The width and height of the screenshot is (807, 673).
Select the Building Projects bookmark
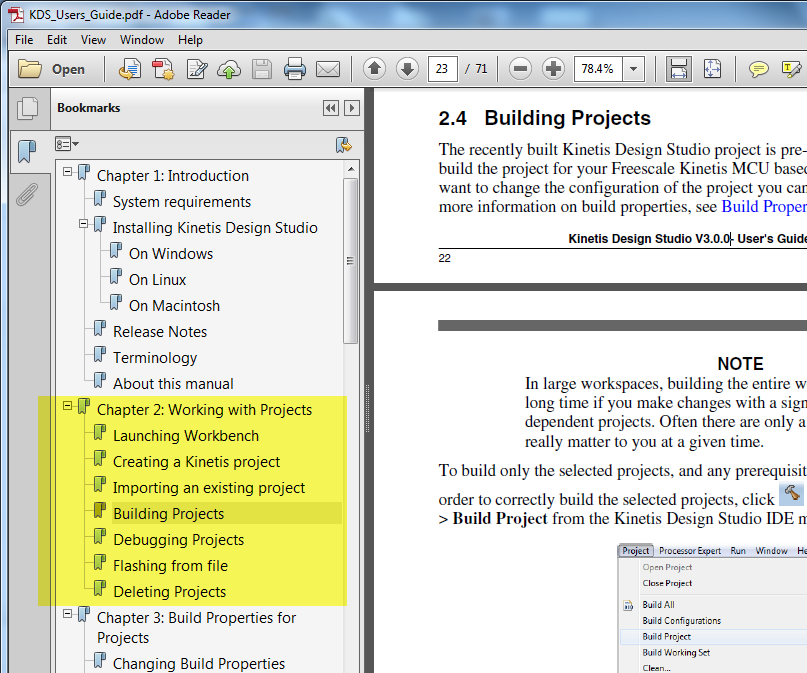coord(169,513)
